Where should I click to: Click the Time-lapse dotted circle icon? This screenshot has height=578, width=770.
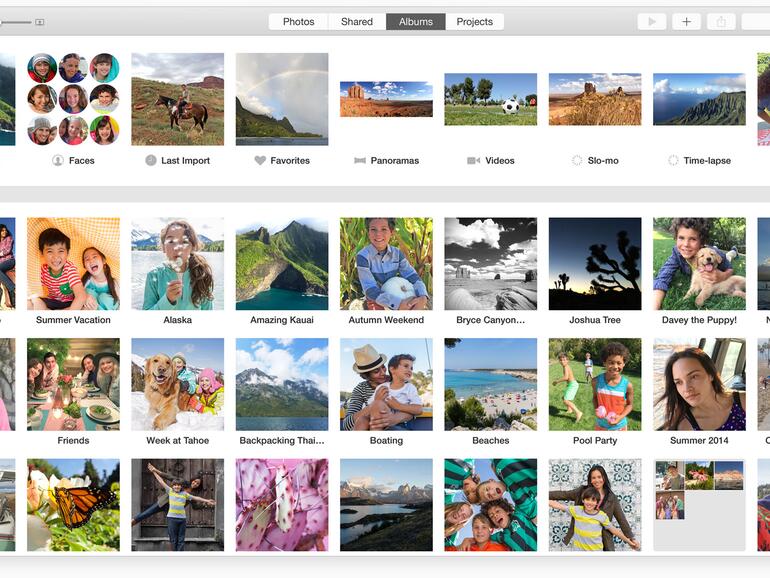point(673,161)
